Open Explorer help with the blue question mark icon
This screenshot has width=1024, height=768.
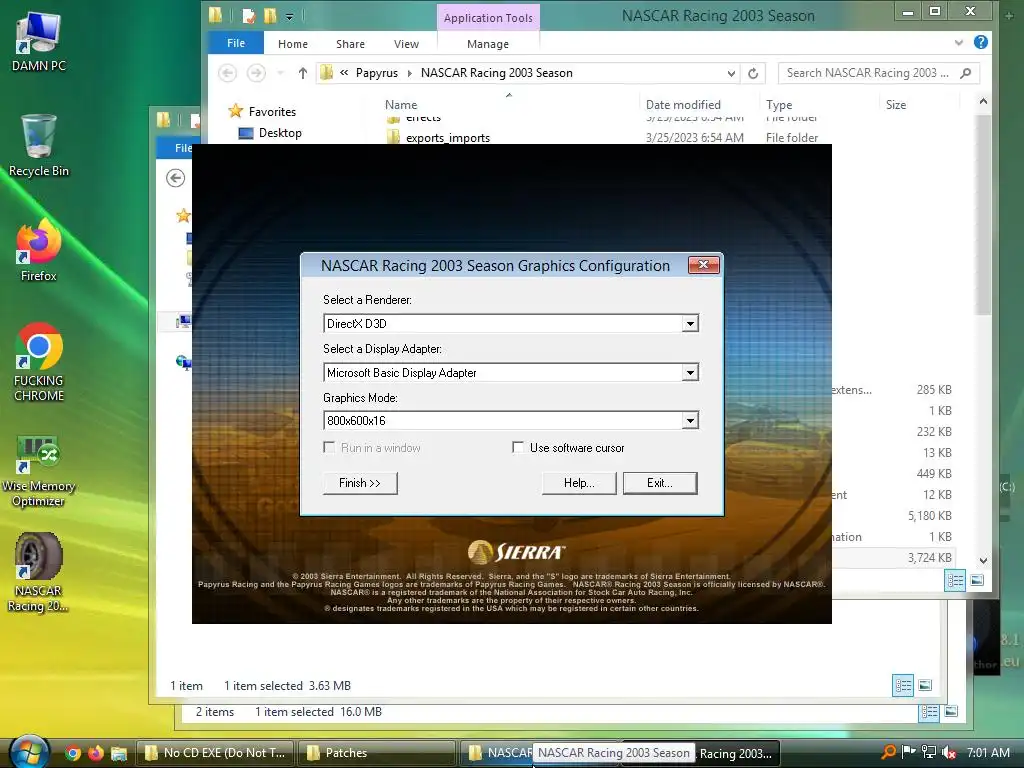pyautogui.click(x=980, y=42)
